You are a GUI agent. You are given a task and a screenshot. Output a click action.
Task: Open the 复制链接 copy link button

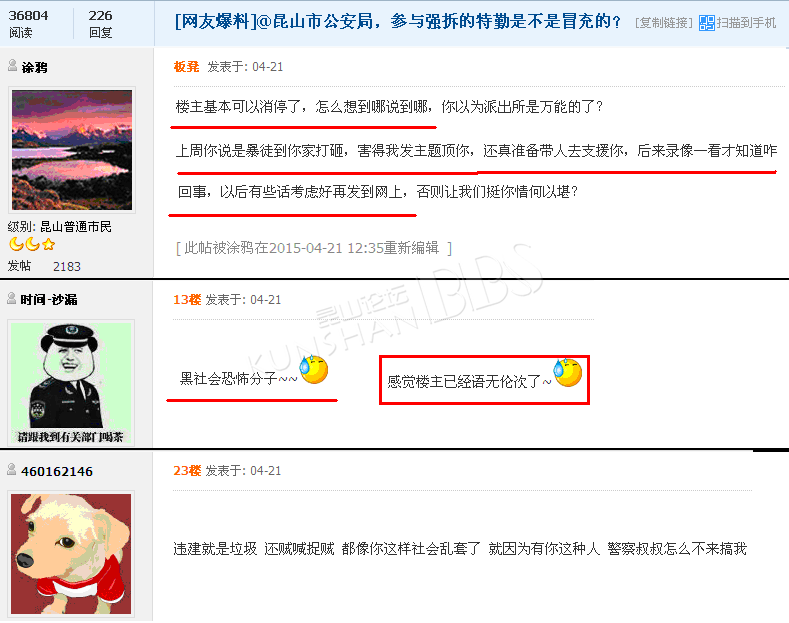tap(663, 23)
